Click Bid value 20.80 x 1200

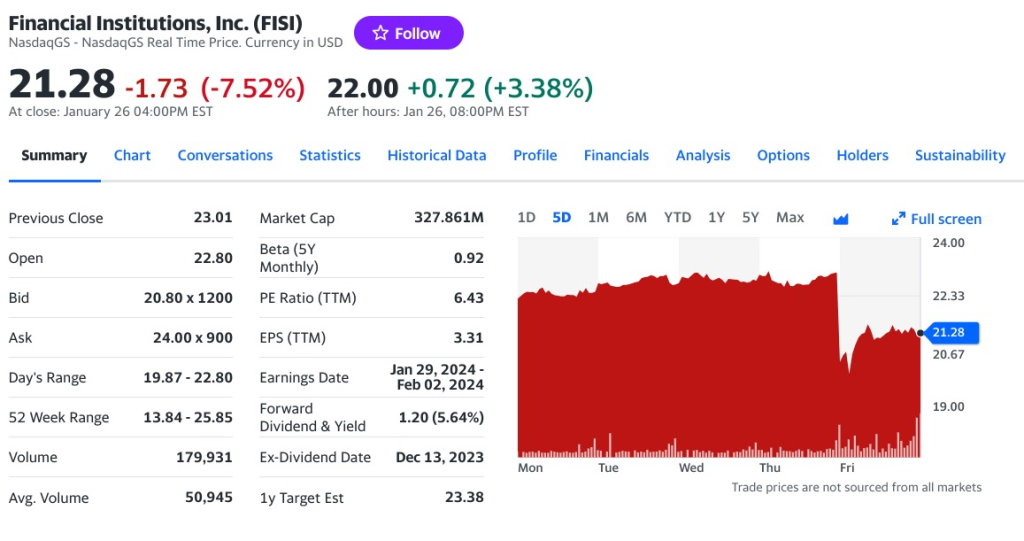[x=188, y=298]
